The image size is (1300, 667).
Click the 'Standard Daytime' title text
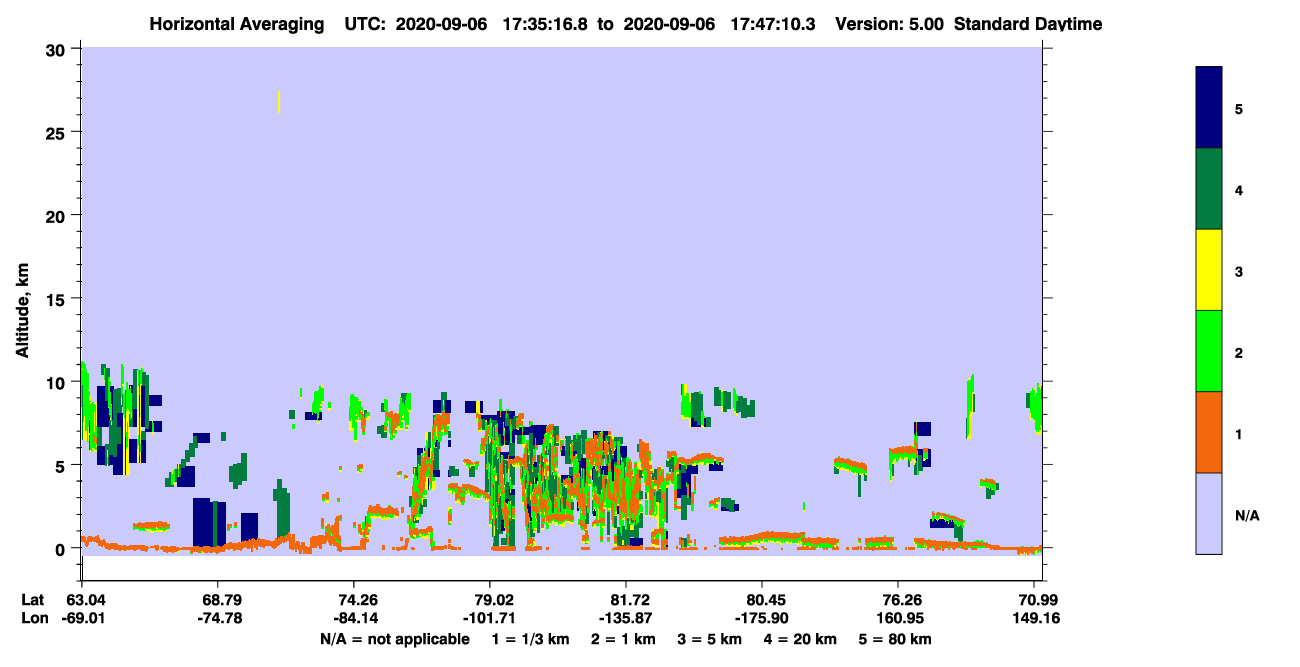click(x=1028, y=23)
